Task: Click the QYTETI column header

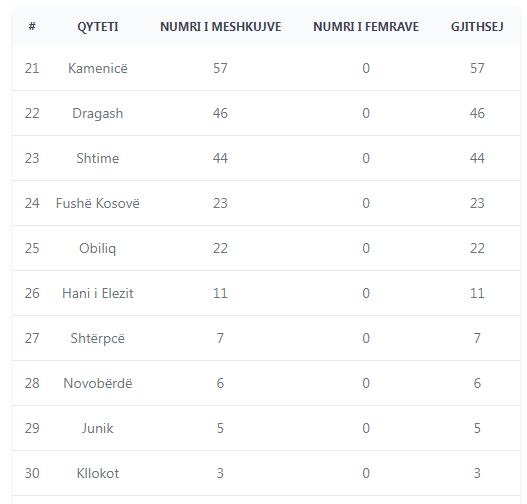Action: [97, 27]
